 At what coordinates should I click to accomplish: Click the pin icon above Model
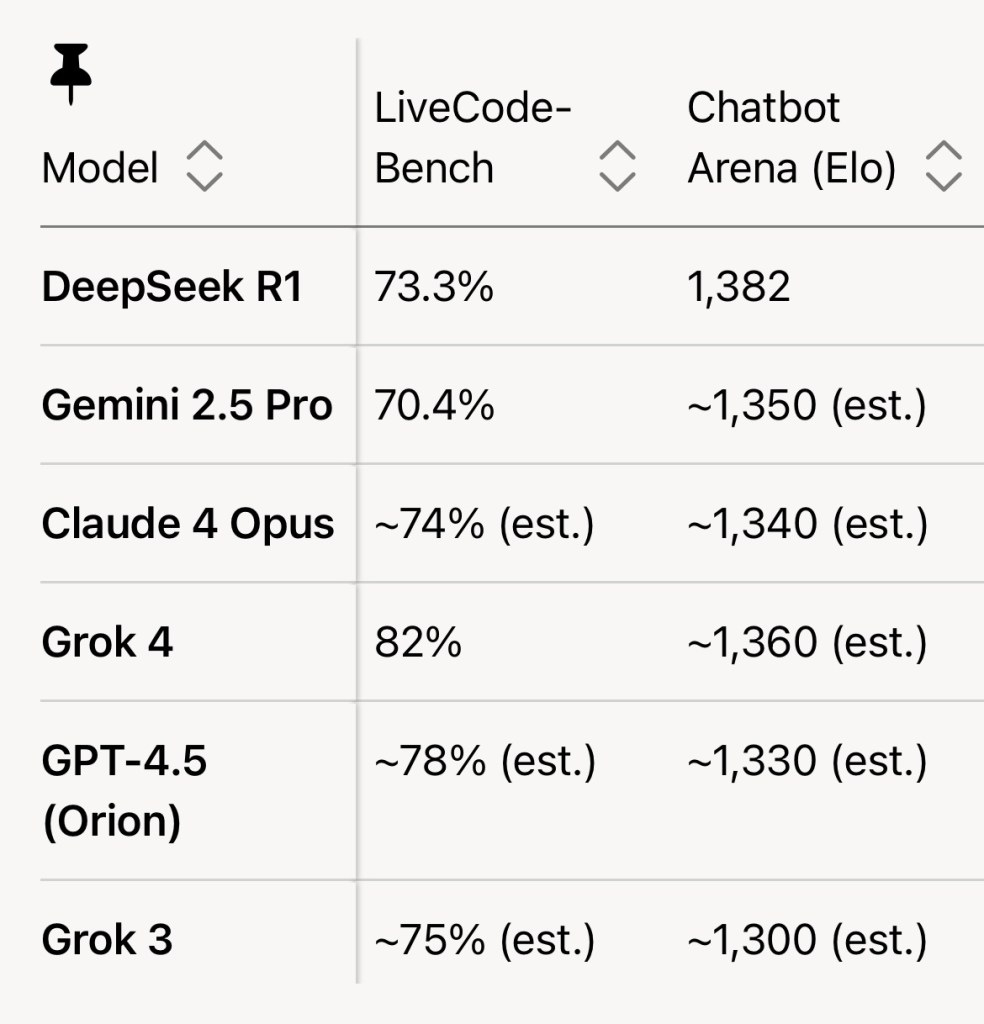tap(69, 77)
